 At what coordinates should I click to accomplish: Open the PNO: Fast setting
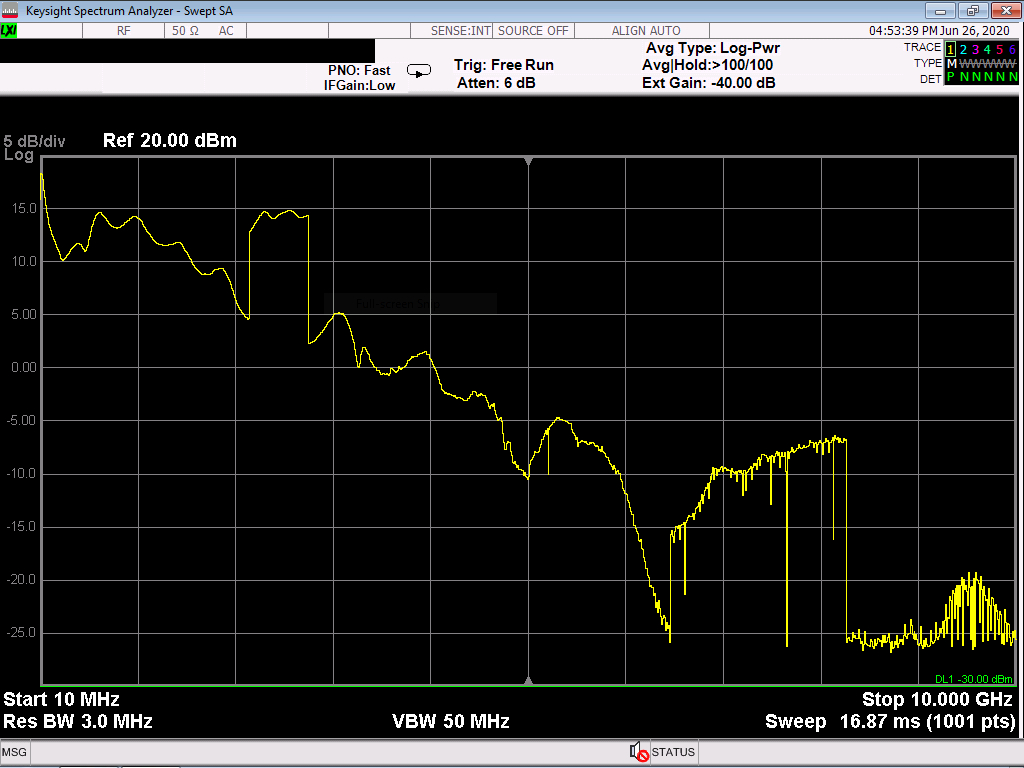[x=359, y=70]
